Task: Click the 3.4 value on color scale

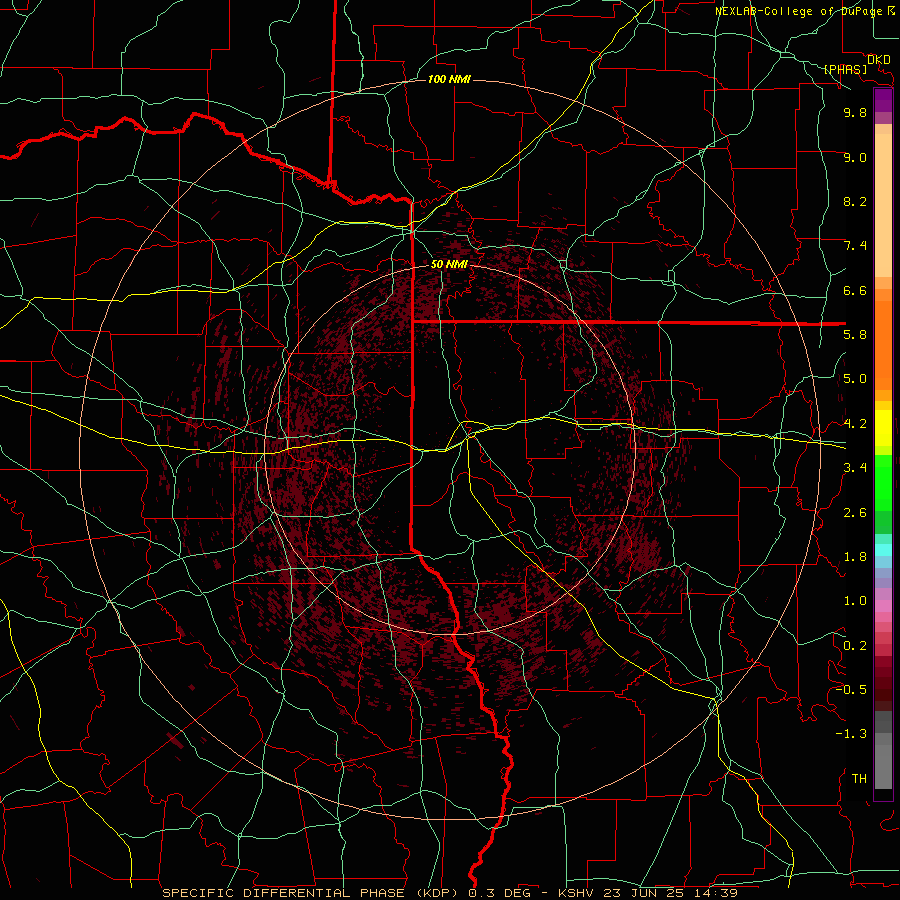Action: (855, 468)
